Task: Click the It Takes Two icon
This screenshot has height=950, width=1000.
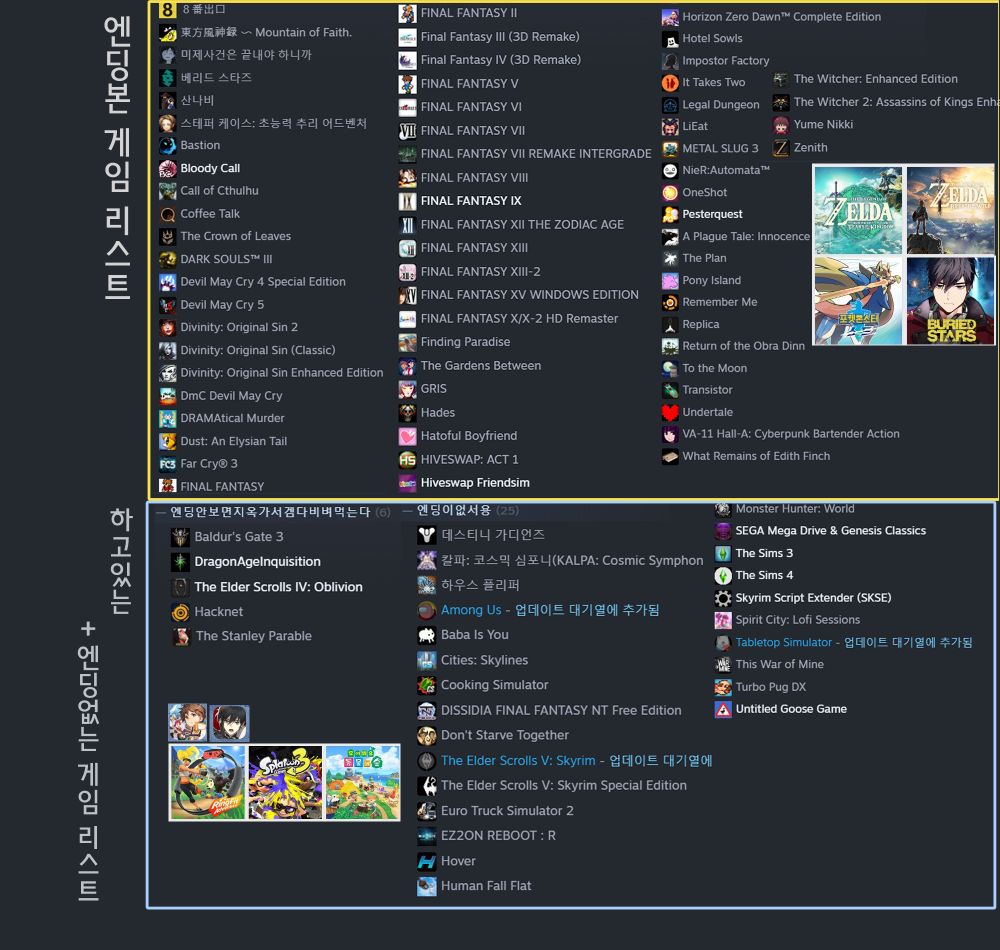Action: click(670, 82)
